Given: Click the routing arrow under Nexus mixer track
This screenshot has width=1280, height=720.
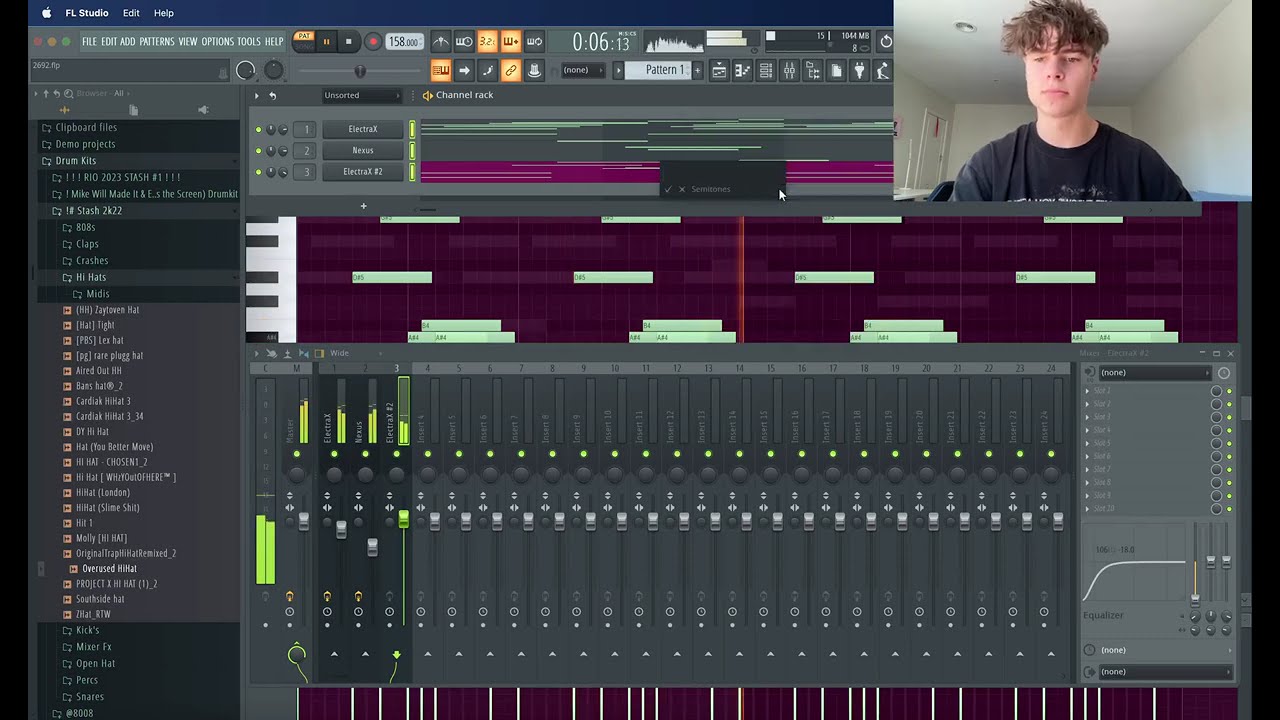Looking at the screenshot, I should 365,654.
